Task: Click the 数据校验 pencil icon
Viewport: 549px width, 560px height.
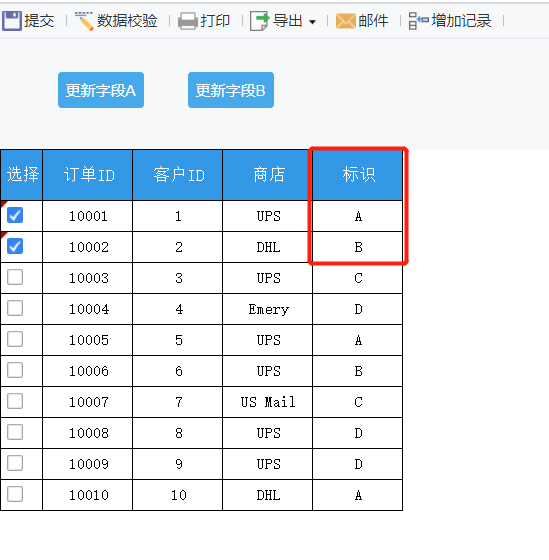Action: click(84, 21)
